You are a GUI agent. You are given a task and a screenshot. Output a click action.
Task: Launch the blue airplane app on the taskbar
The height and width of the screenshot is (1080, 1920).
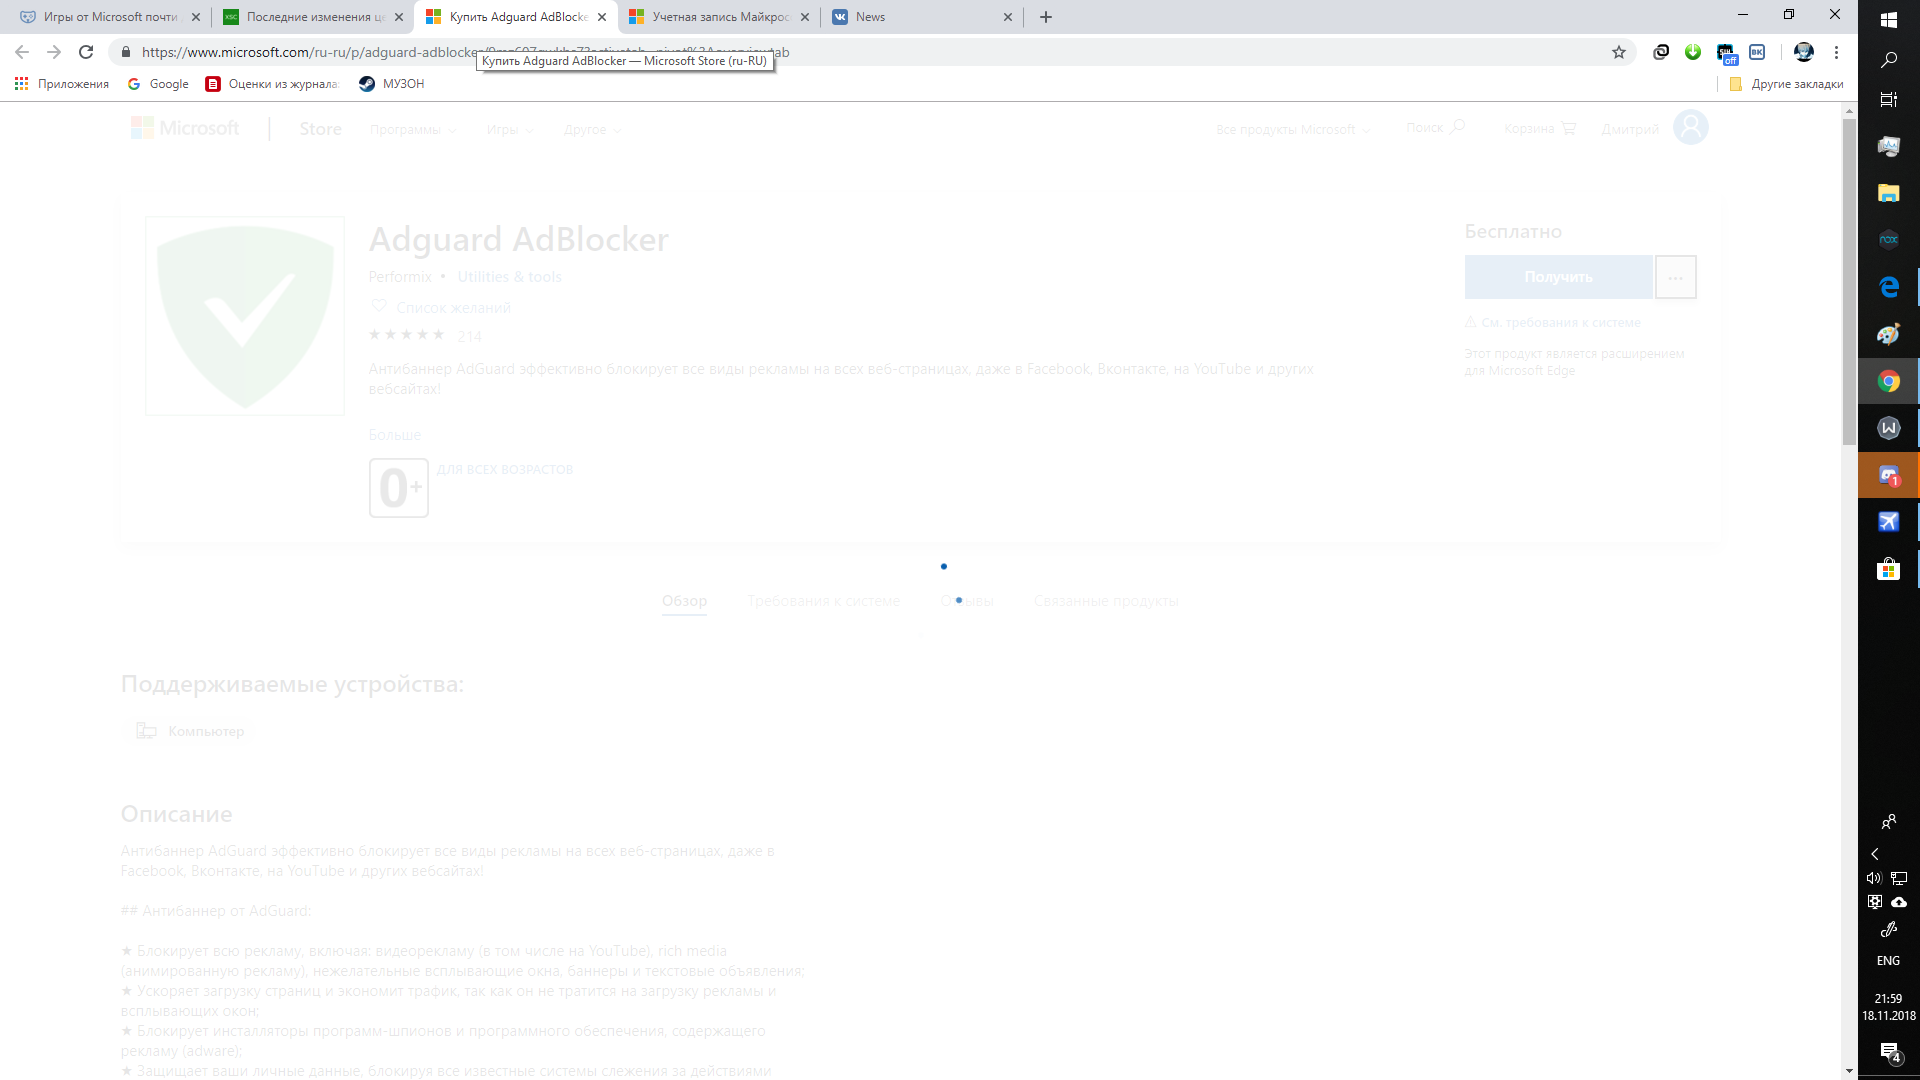pyautogui.click(x=1888, y=522)
